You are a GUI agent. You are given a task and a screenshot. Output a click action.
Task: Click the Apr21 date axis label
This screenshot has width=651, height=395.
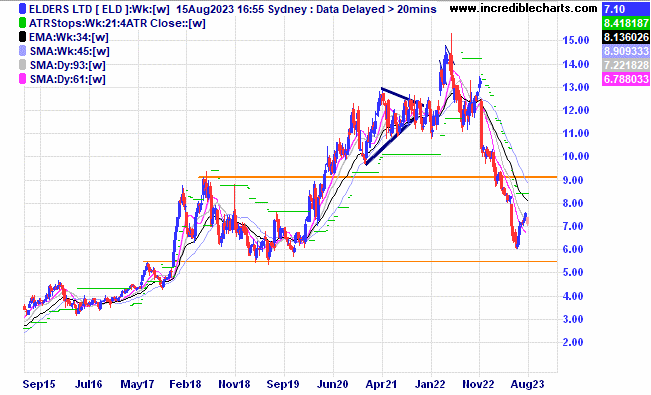click(x=381, y=384)
